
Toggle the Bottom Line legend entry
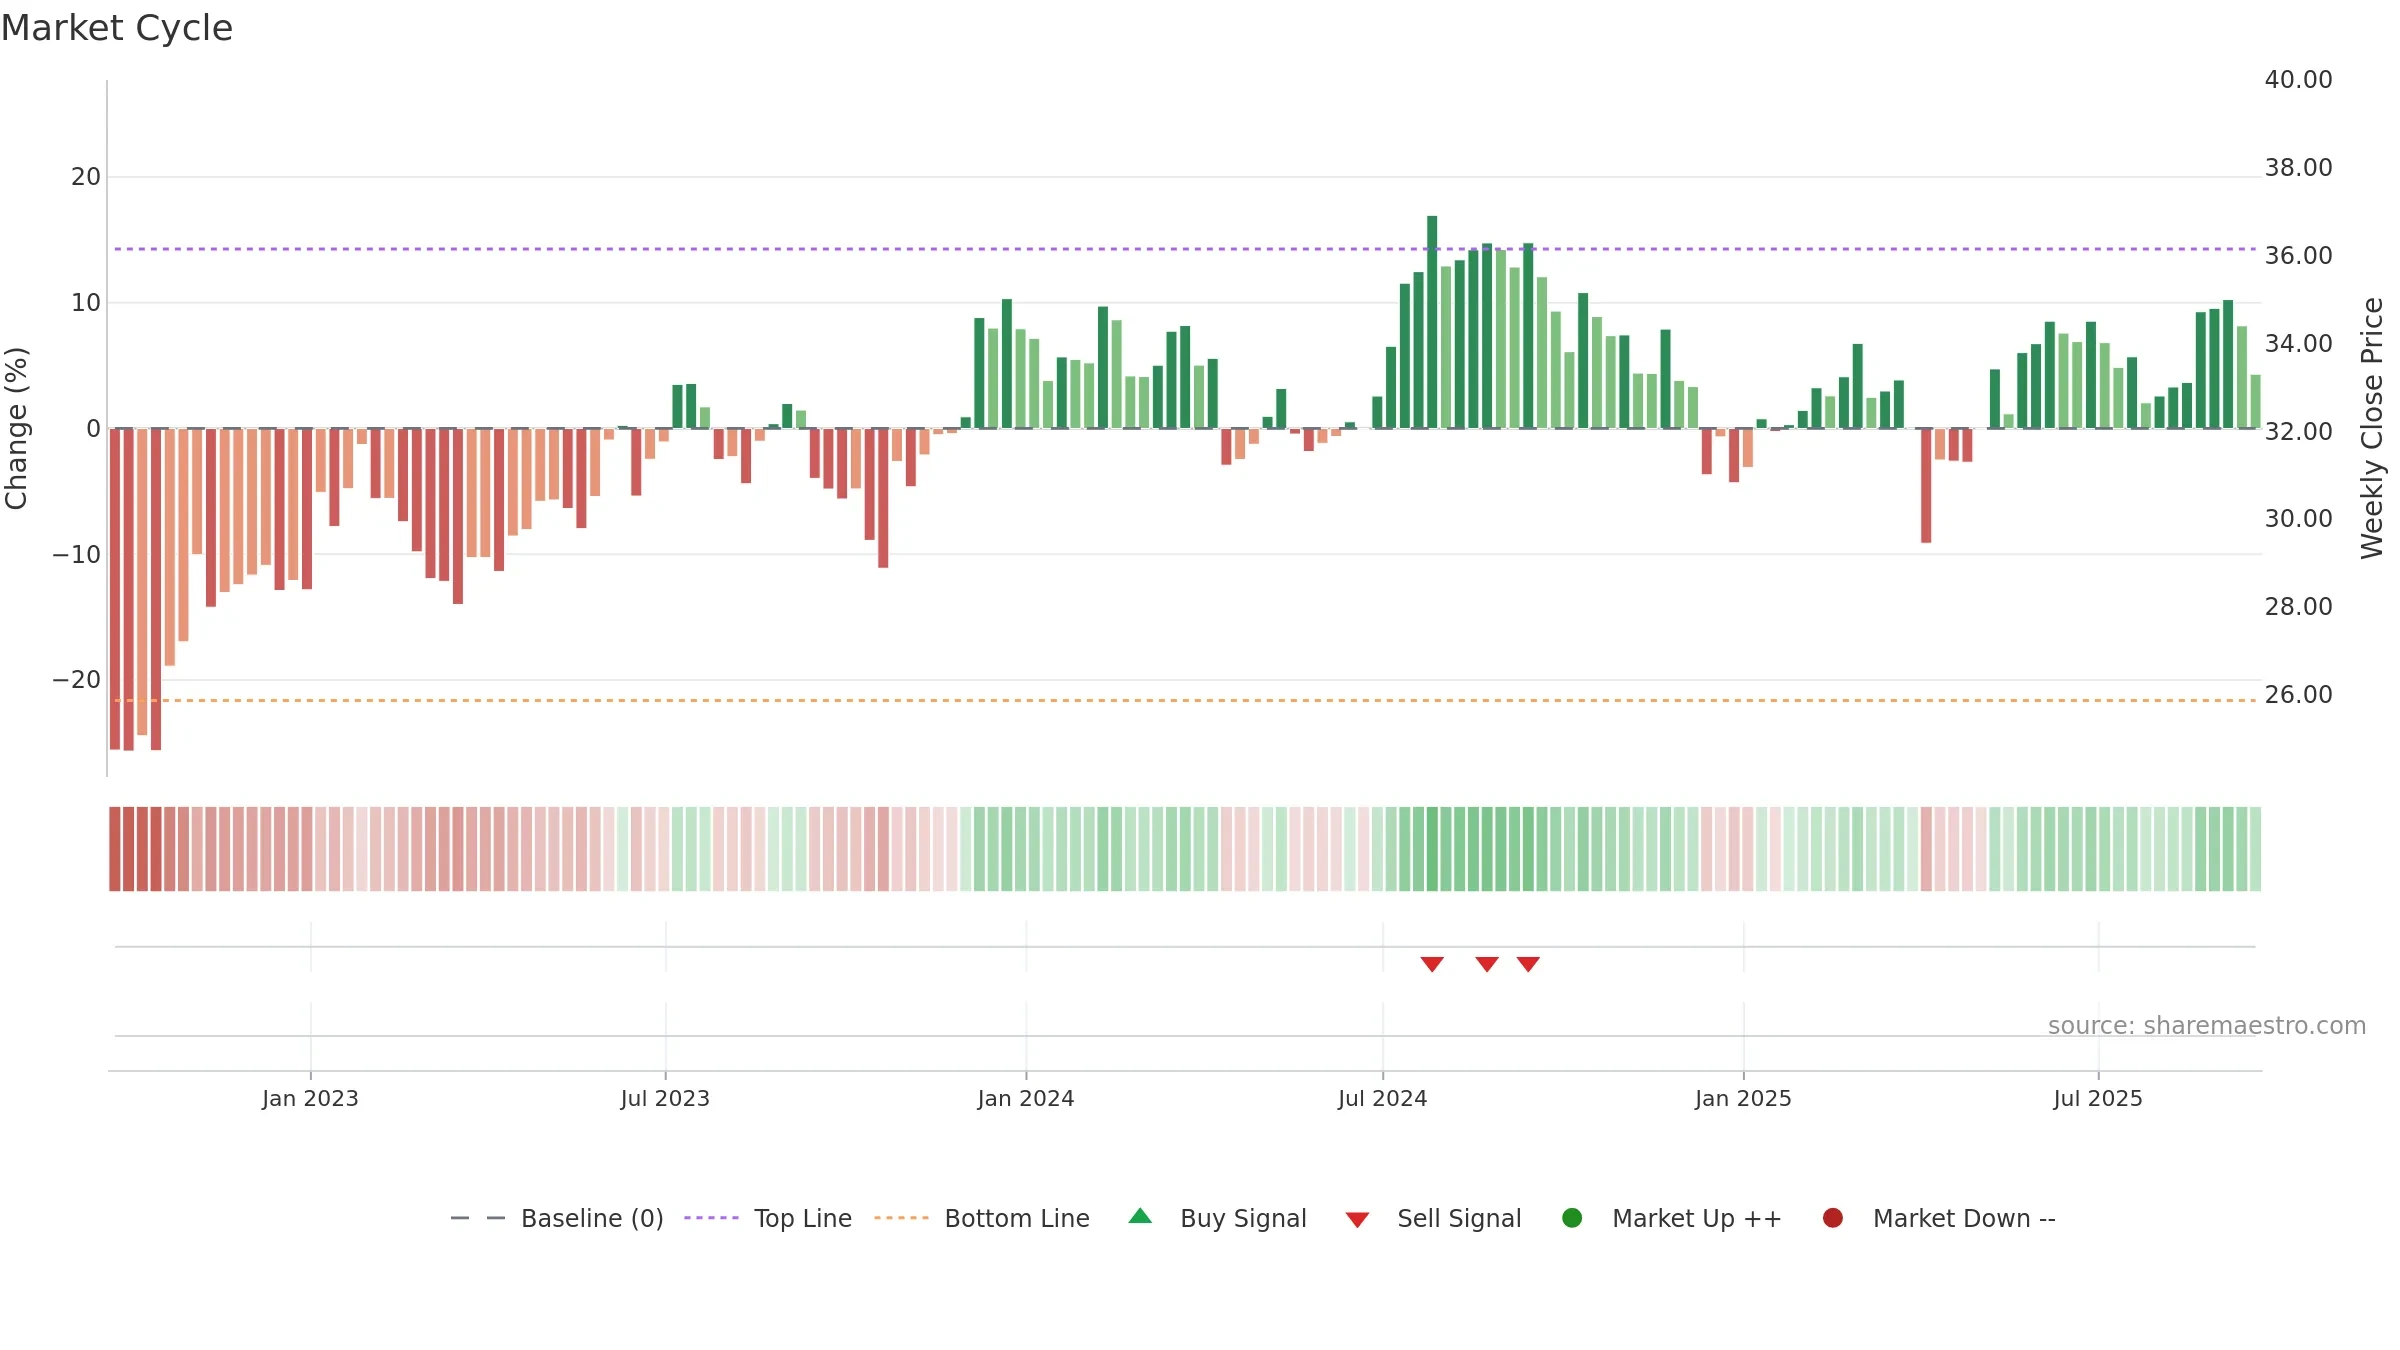982,1218
